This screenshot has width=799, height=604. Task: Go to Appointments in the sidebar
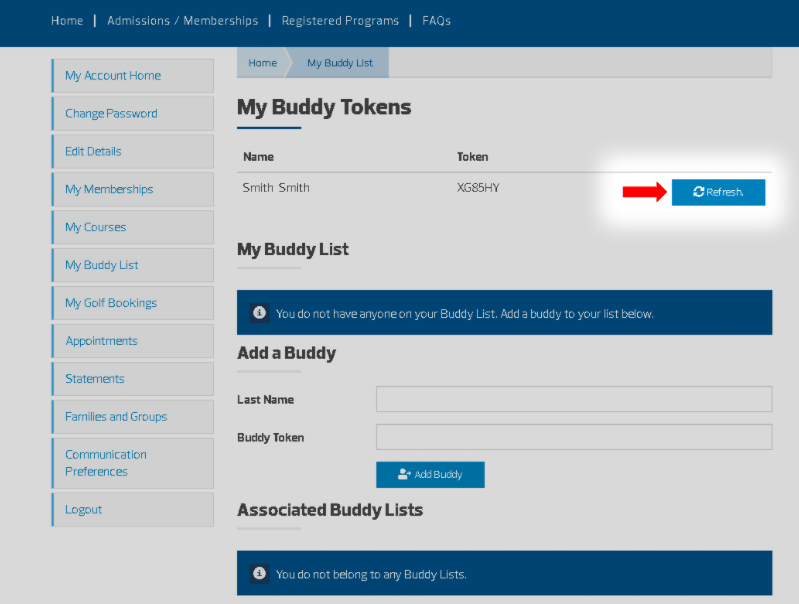101,341
